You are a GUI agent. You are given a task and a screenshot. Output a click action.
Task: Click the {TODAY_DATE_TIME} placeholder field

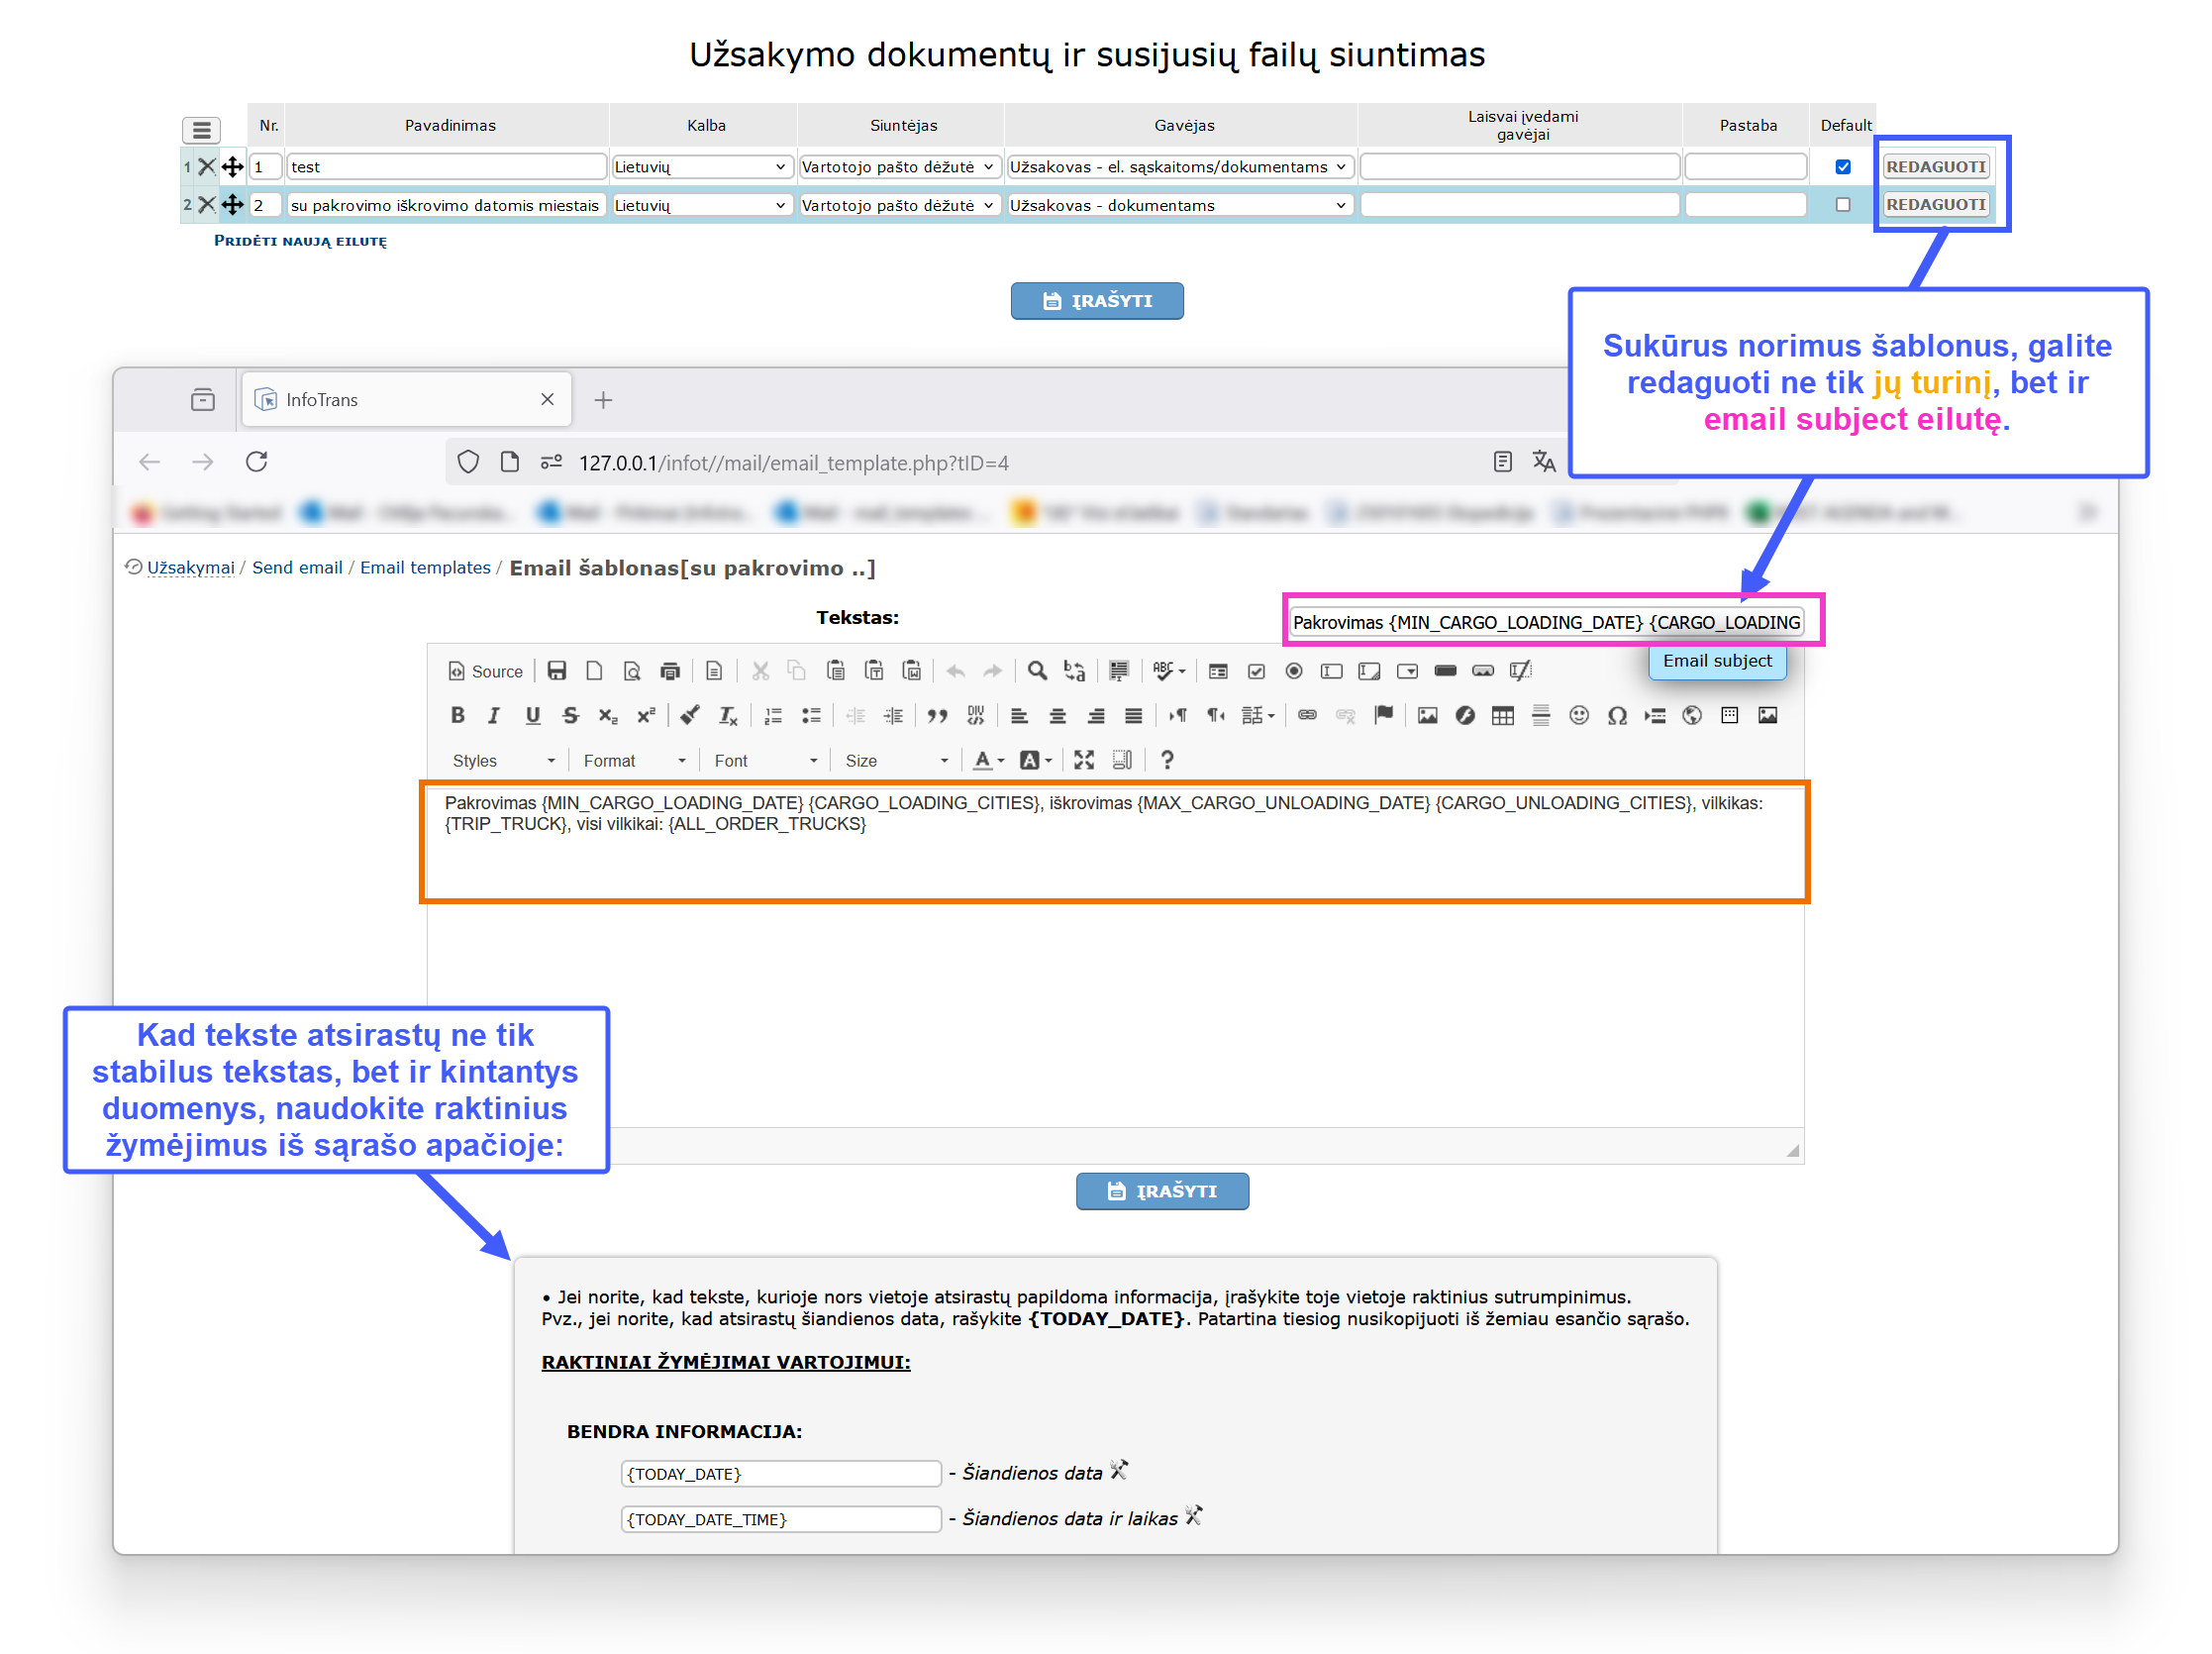[781, 1518]
